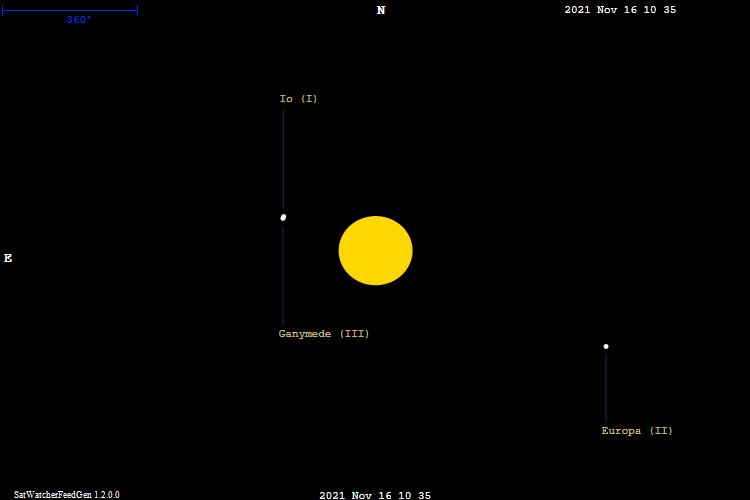Screen dimensions: 750x500
Task: Select the Ganymede (III) label
Action: [x=323, y=334]
